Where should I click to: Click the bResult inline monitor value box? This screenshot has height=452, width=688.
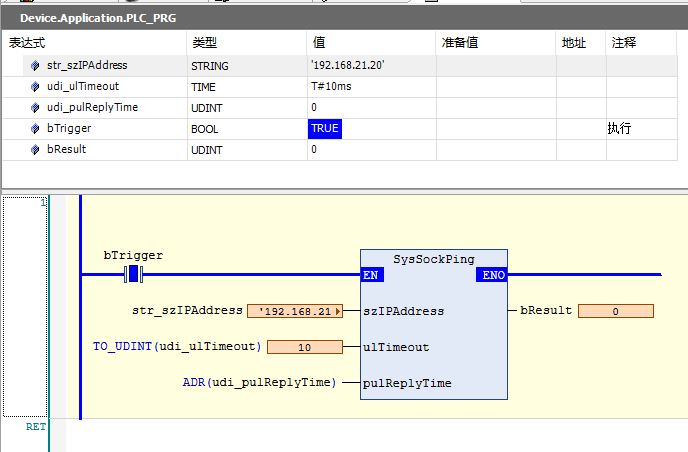615,311
